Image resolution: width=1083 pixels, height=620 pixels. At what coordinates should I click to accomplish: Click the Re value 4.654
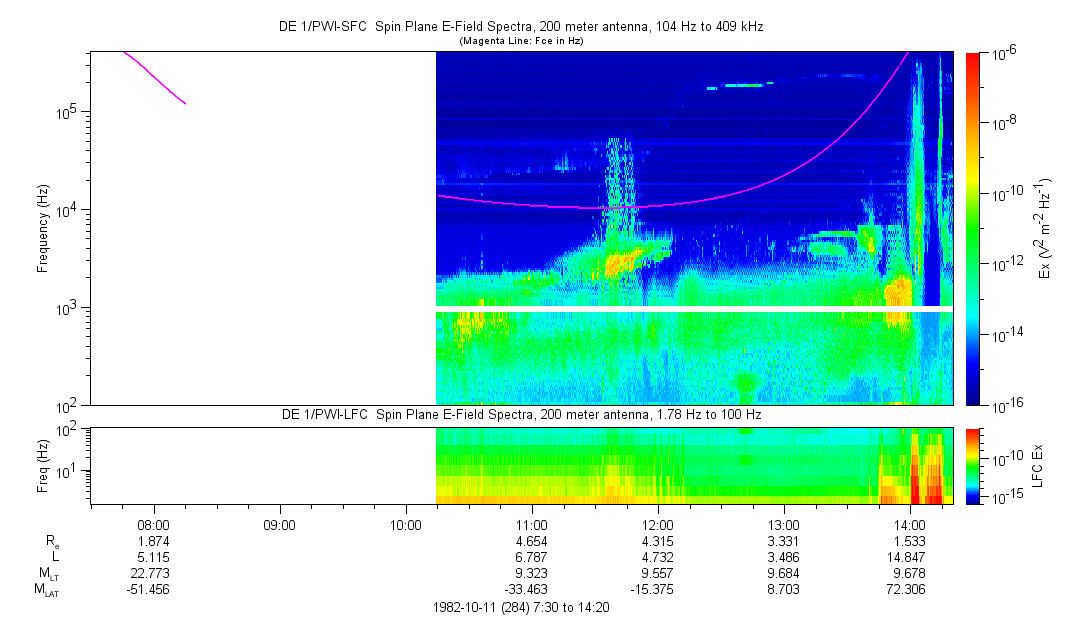[531, 540]
